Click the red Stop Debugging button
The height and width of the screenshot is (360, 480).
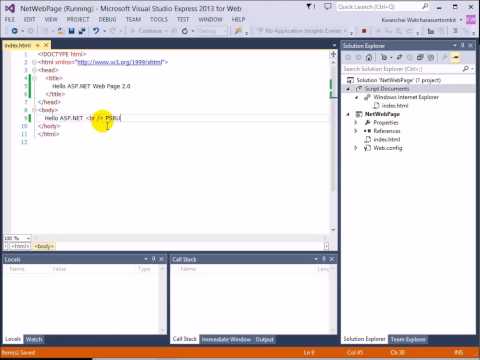click(364, 31)
